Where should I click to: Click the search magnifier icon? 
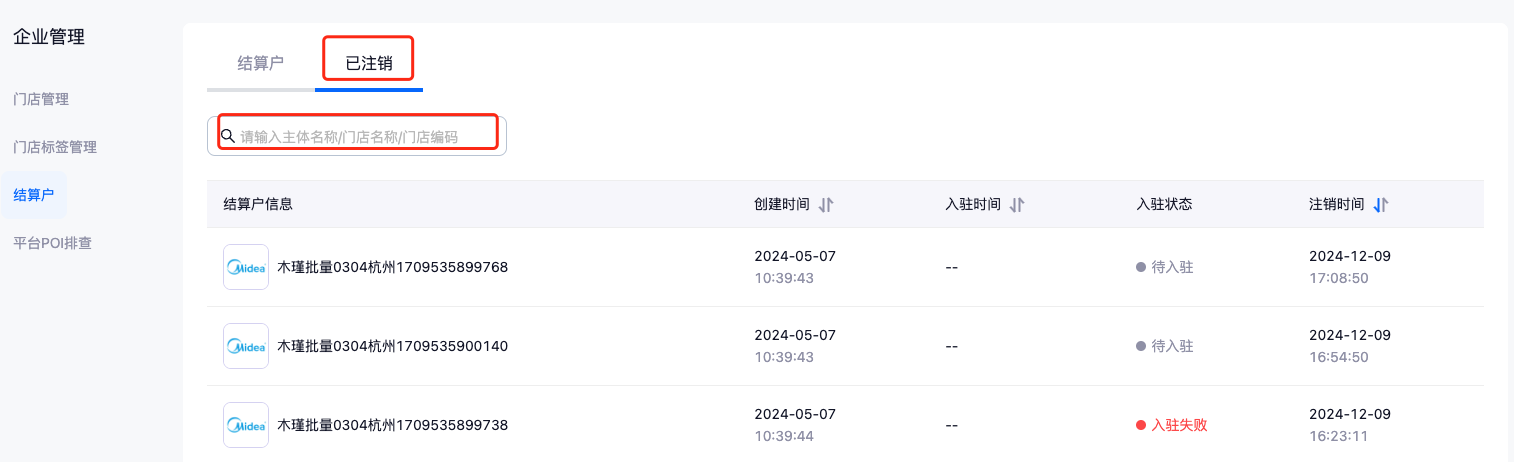click(x=228, y=136)
